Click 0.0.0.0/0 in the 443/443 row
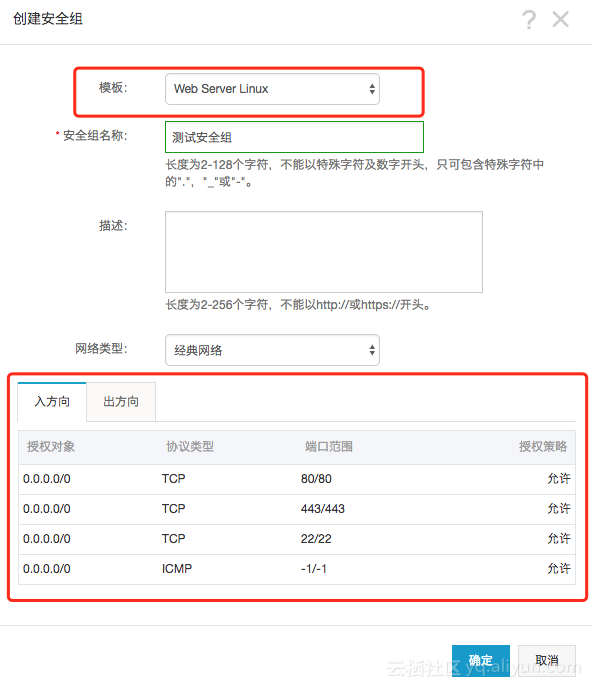The height and width of the screenshot is (688, 592). 47,509
